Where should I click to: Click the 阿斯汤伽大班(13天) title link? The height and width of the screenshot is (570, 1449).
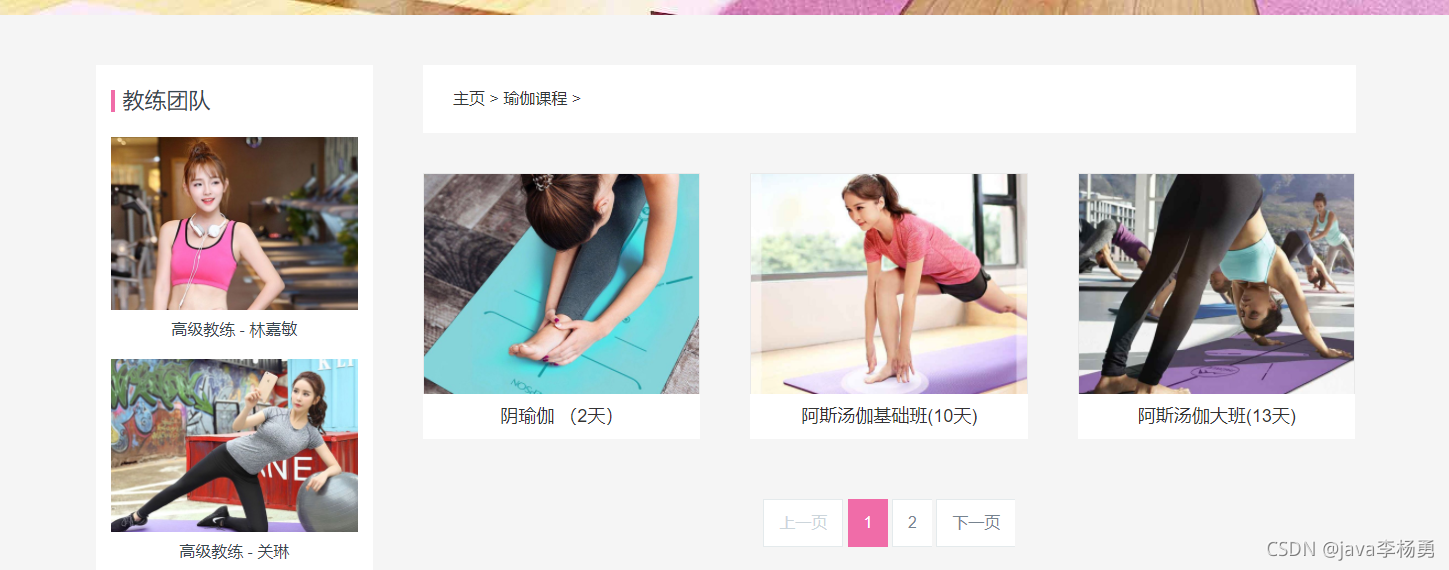click(1216, 416)
